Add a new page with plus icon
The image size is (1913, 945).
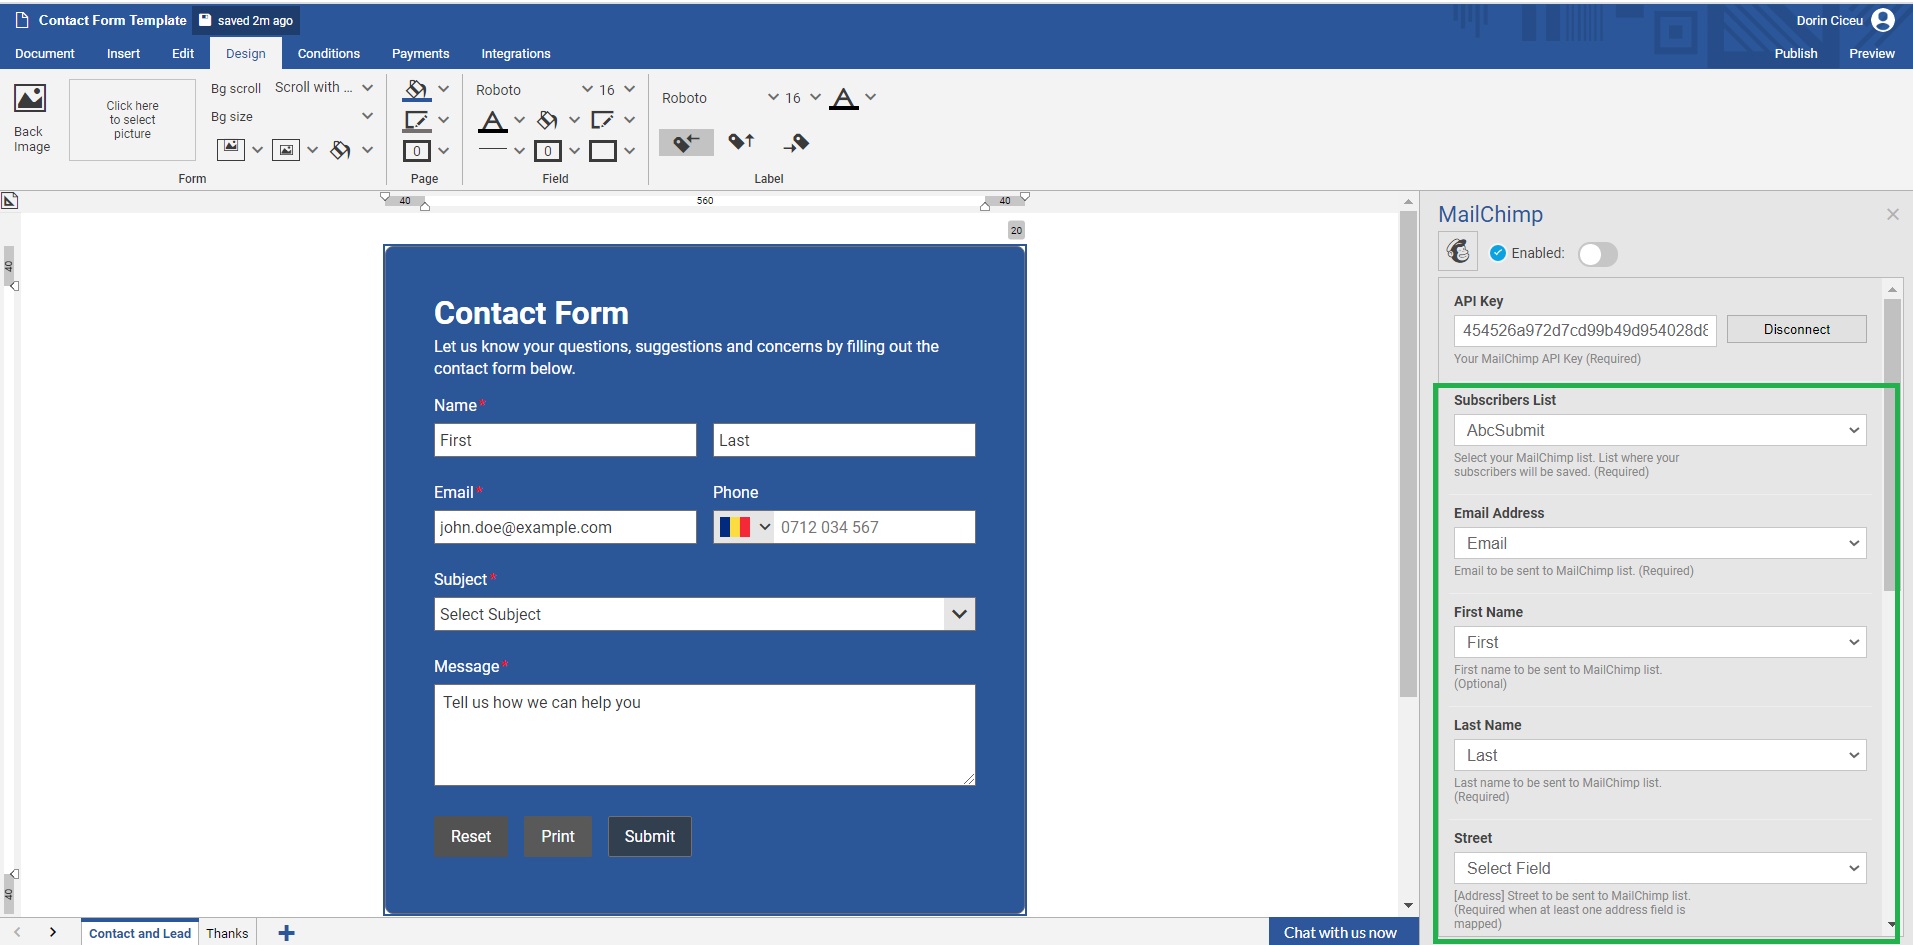pos(286,933)
